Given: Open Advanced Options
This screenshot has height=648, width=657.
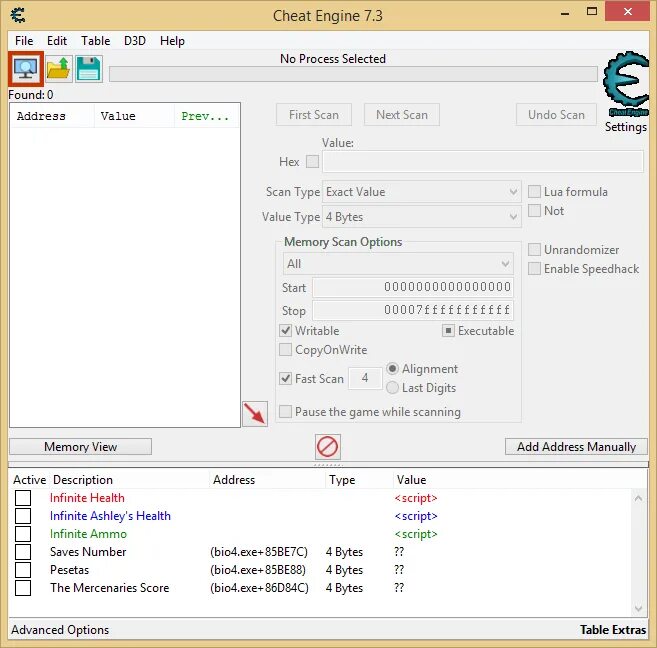Looking at the screenshot, I should pos(60,630).
